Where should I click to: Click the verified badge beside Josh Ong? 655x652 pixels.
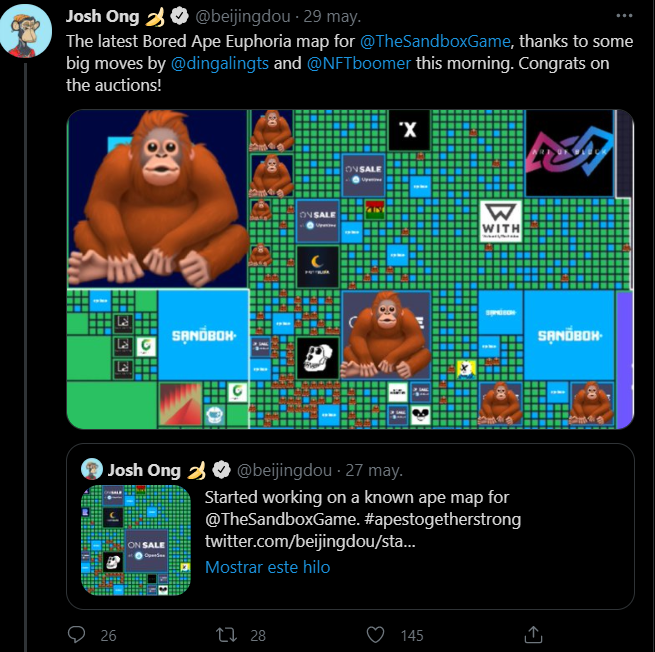pyautogui.click(x=180, y=17)
